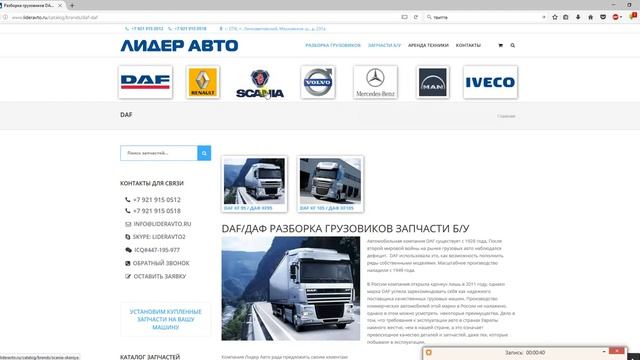Select the MAN brand logo
The height and width of the screenshot is (360, 640).
click(x=433, y=82)
